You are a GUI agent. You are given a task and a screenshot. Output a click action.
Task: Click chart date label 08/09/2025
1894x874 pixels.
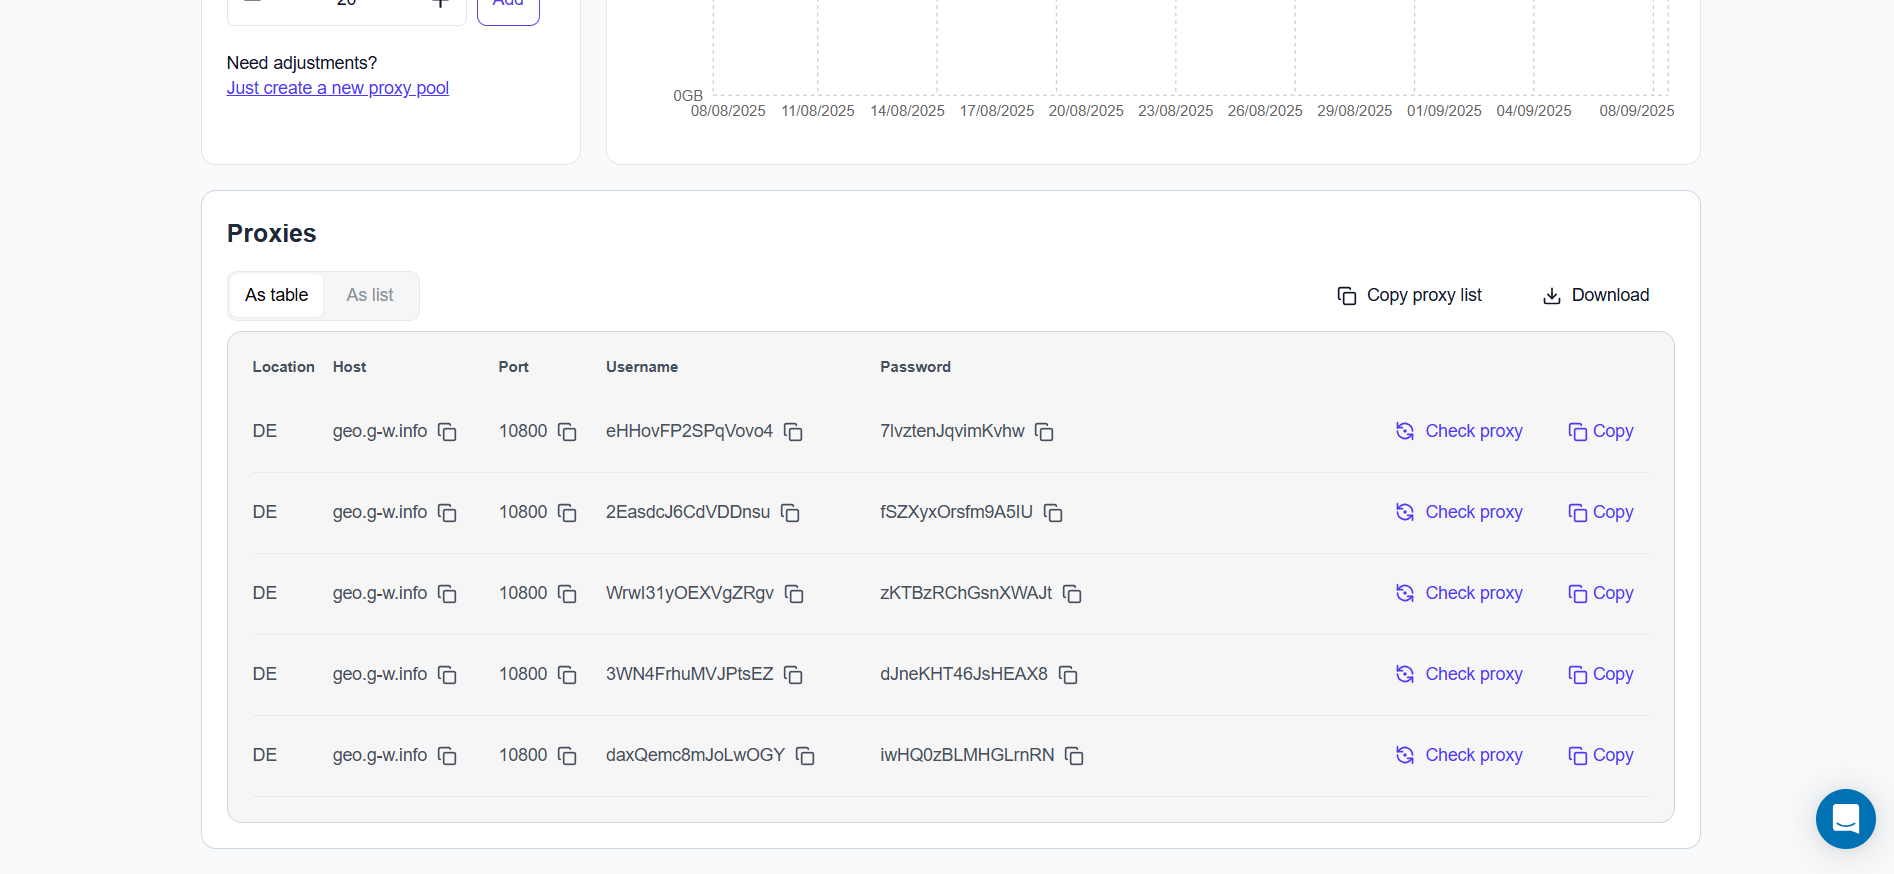pos(1636,111)
